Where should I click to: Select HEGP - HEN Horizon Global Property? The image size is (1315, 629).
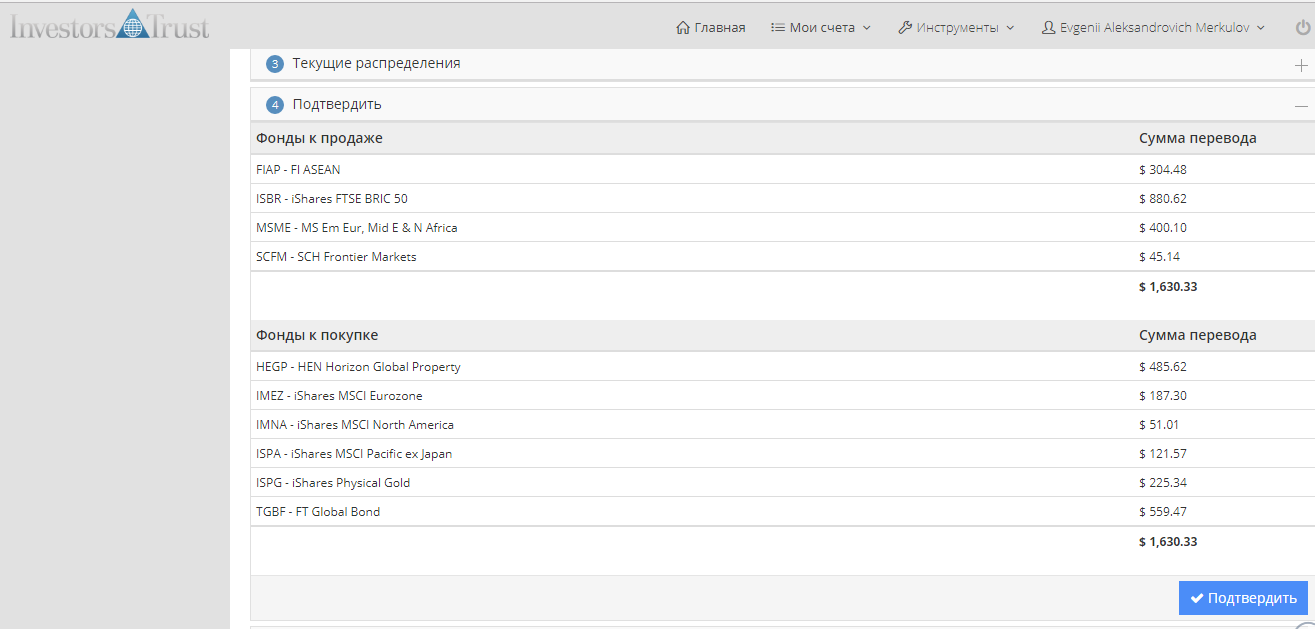click(x=782, y=366)
